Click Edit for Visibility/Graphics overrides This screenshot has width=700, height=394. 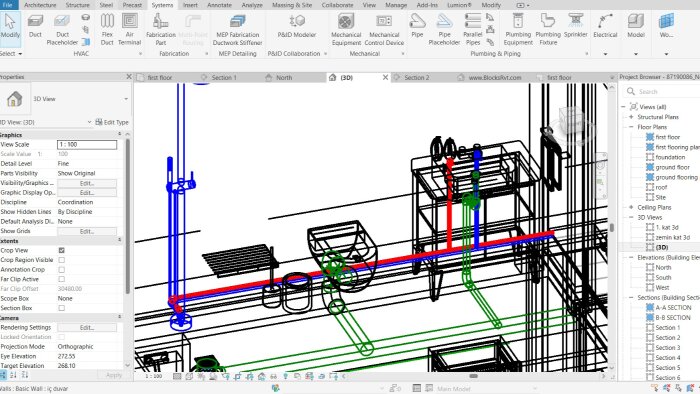pyautogui.click(x=87, y=183)
